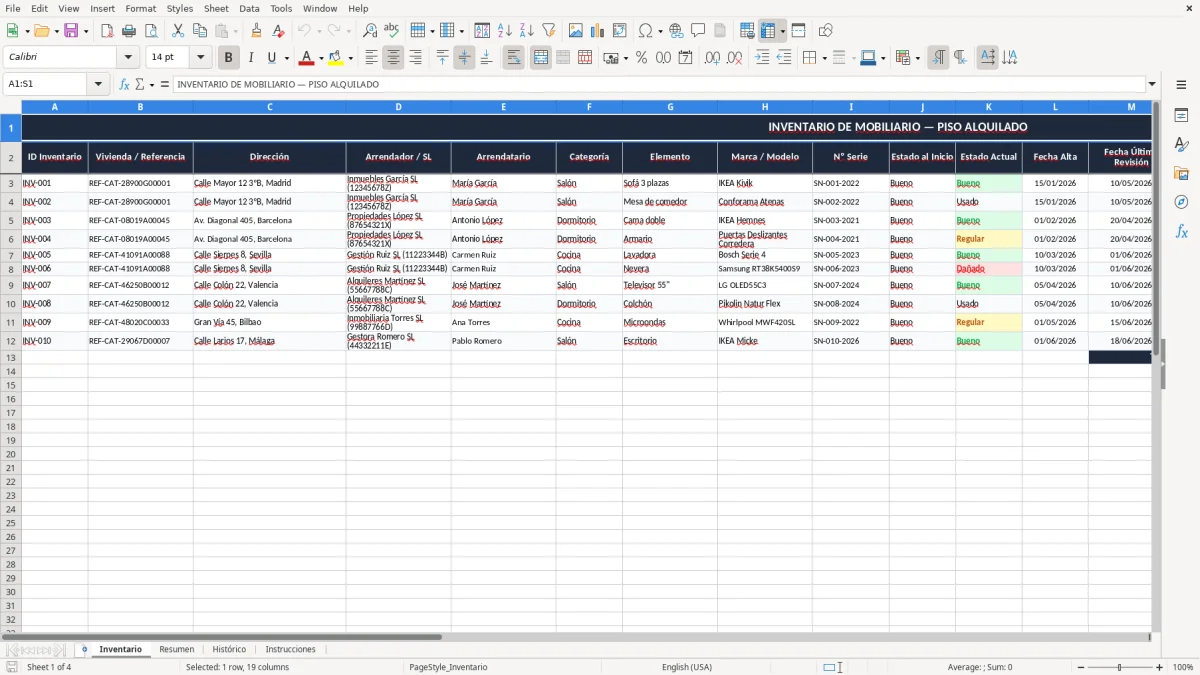
Task: Insert special character Omega icon
Action: tap(645, 31)
